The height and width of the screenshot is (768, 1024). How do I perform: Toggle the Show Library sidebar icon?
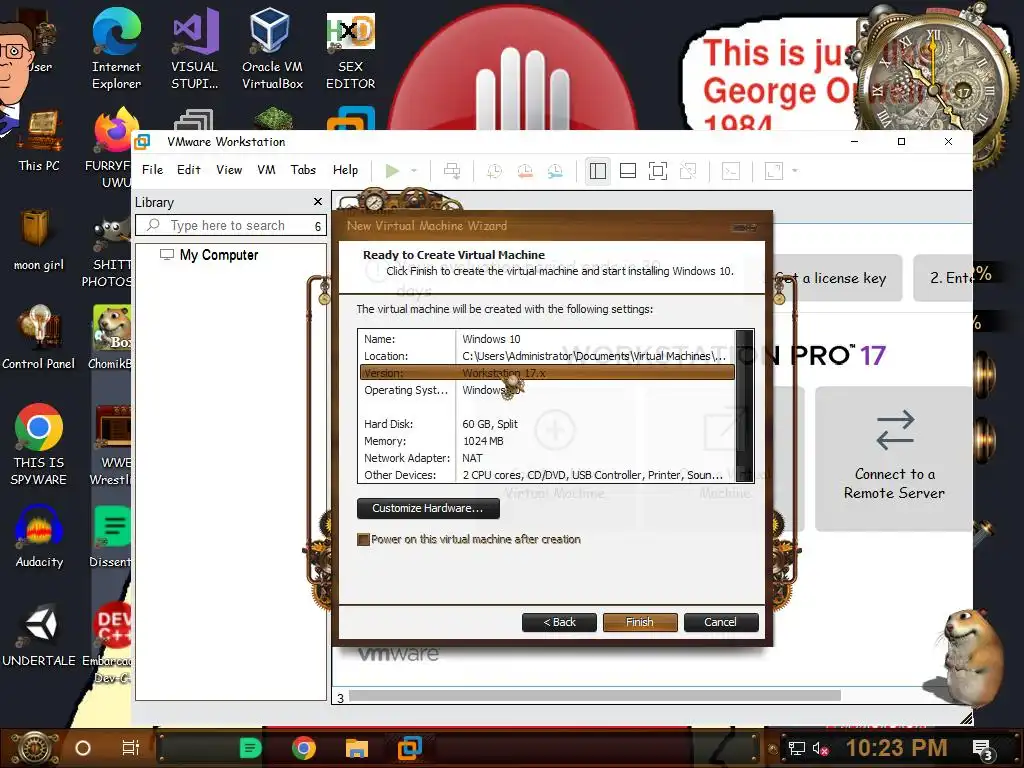click(x=598, y=171)
